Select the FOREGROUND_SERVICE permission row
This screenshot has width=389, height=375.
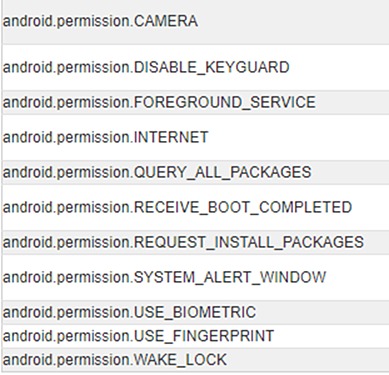(x=195, y=102)
